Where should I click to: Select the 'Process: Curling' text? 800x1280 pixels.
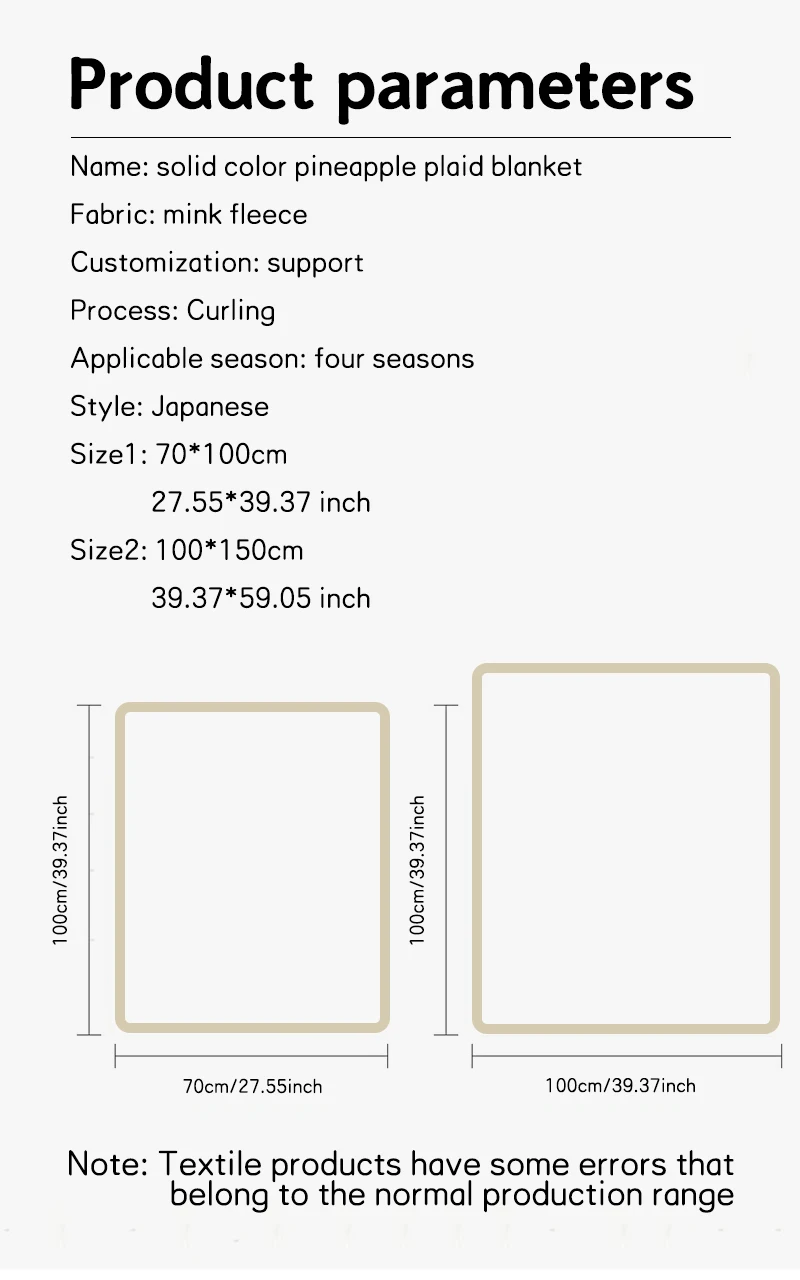tap(173, 310)
